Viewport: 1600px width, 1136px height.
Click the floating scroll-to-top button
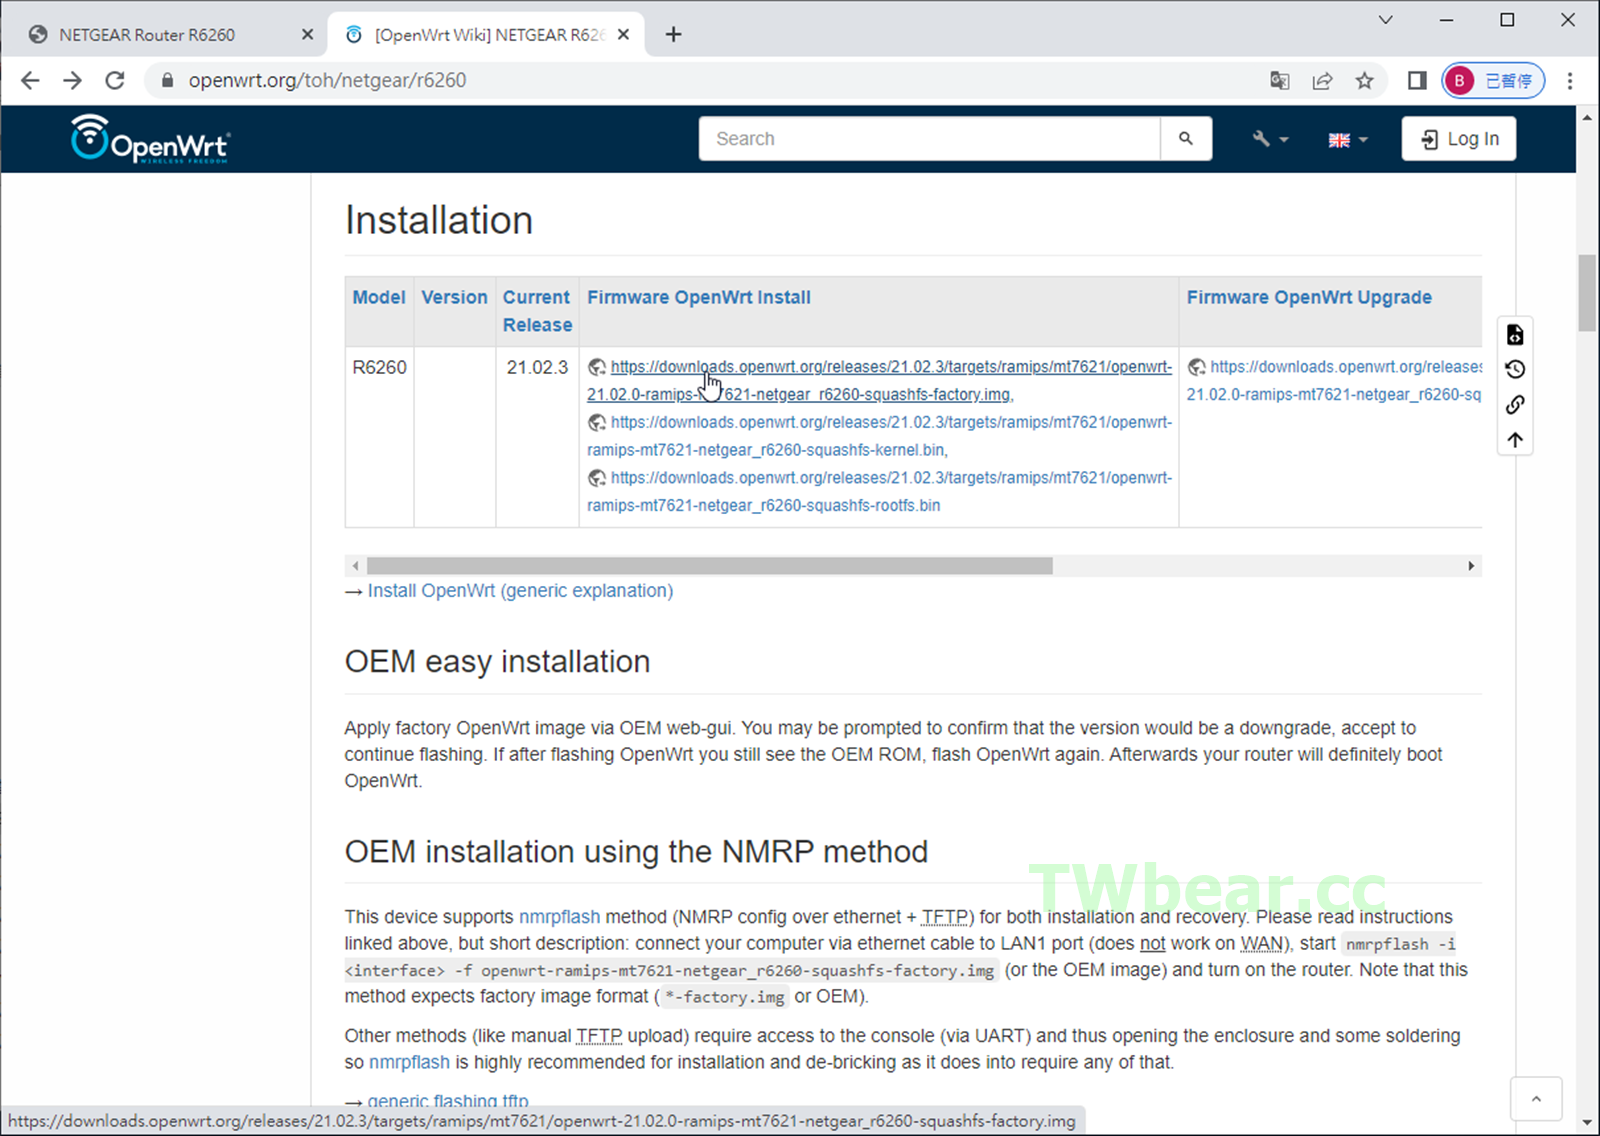tap(1536, 1099)
